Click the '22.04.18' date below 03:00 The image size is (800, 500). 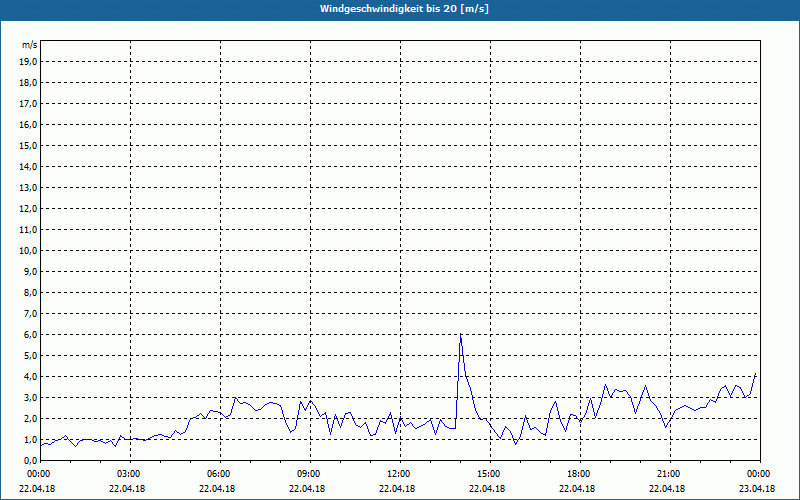click(127, 488)
